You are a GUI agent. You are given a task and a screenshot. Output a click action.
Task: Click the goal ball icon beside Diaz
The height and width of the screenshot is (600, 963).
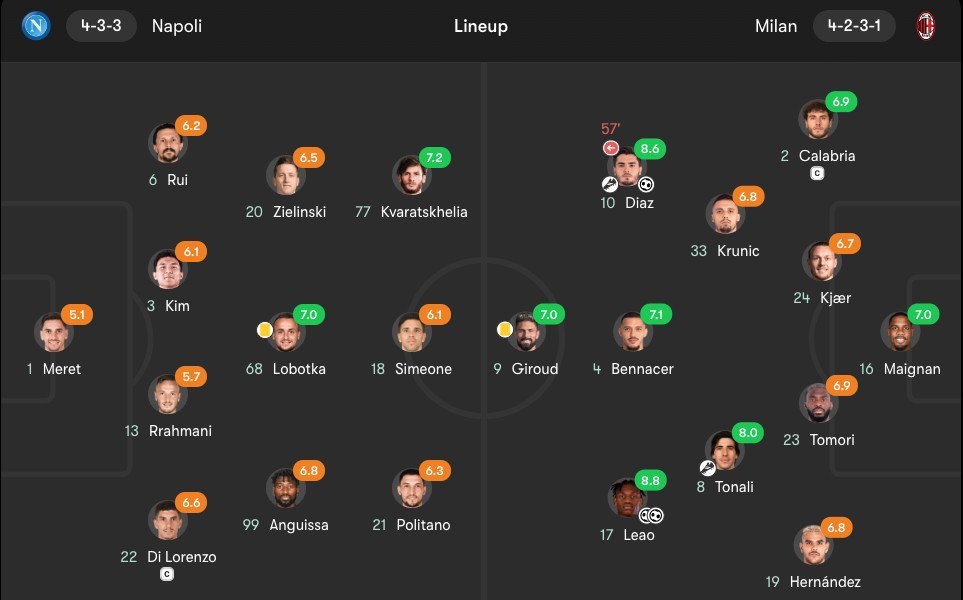(646, 184)
